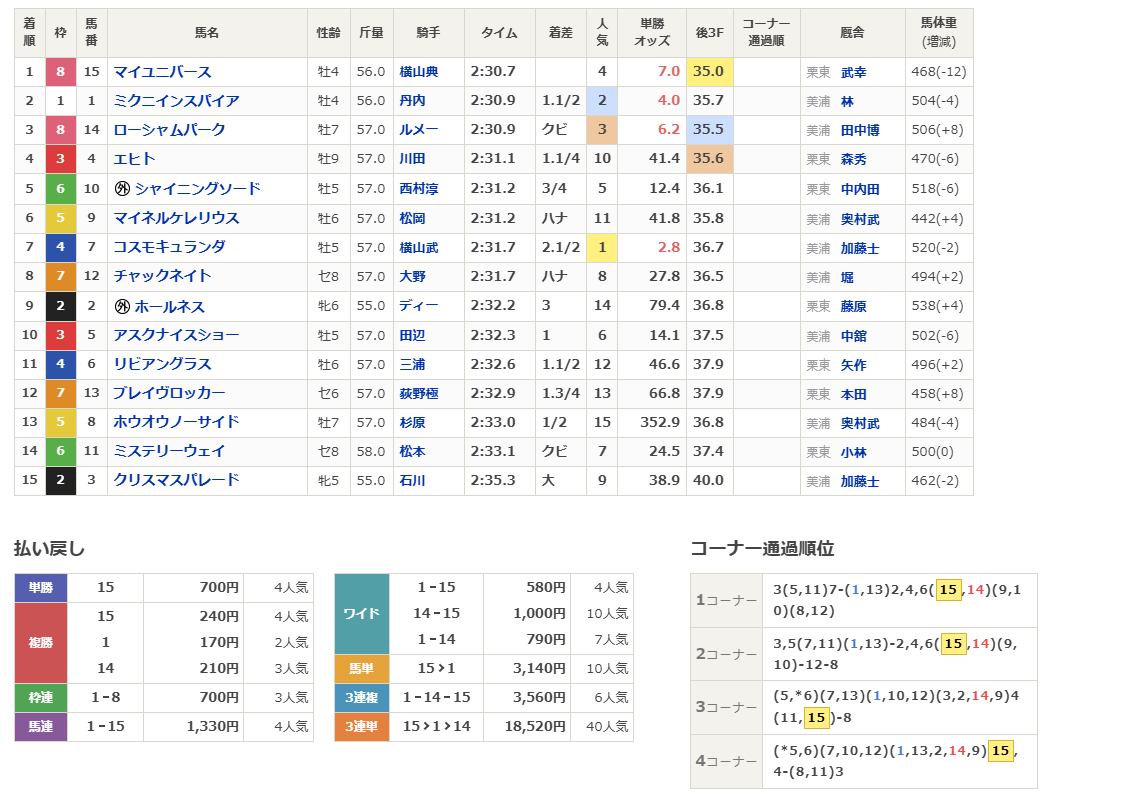Click jockey name 西村淳

[419, 189]
